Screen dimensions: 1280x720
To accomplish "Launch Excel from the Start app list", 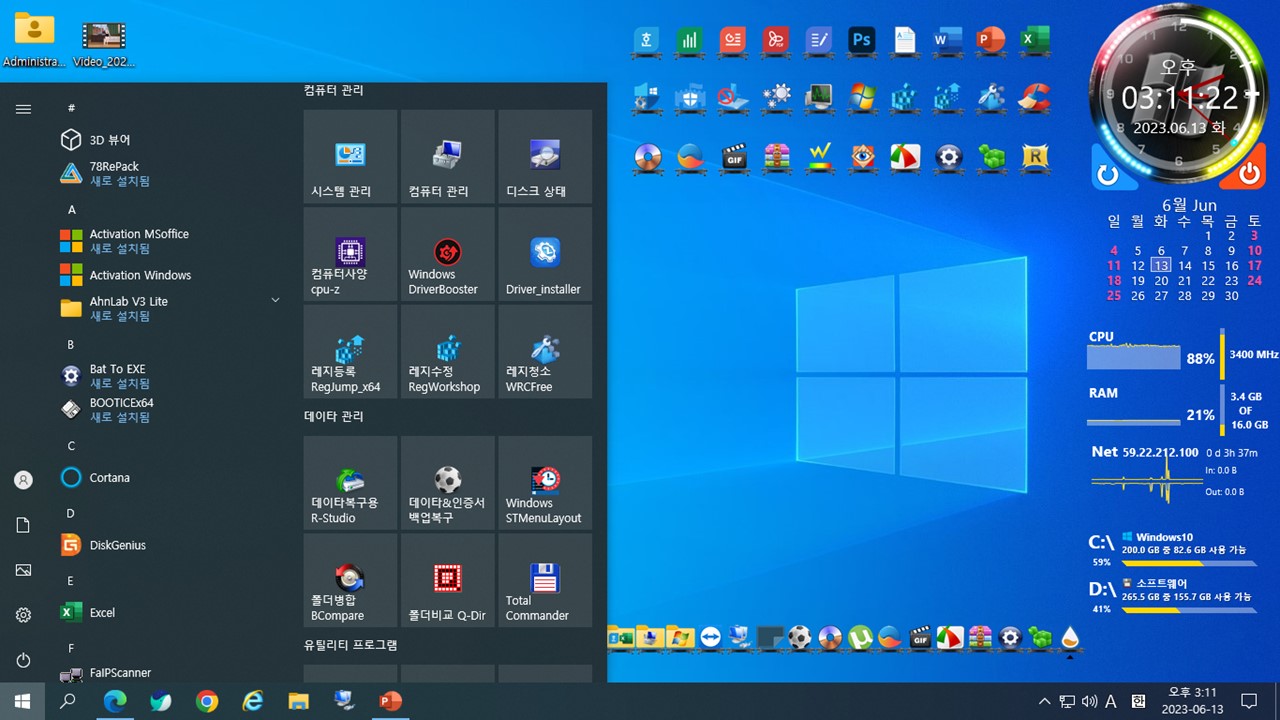I will click(x=171, y=613).
